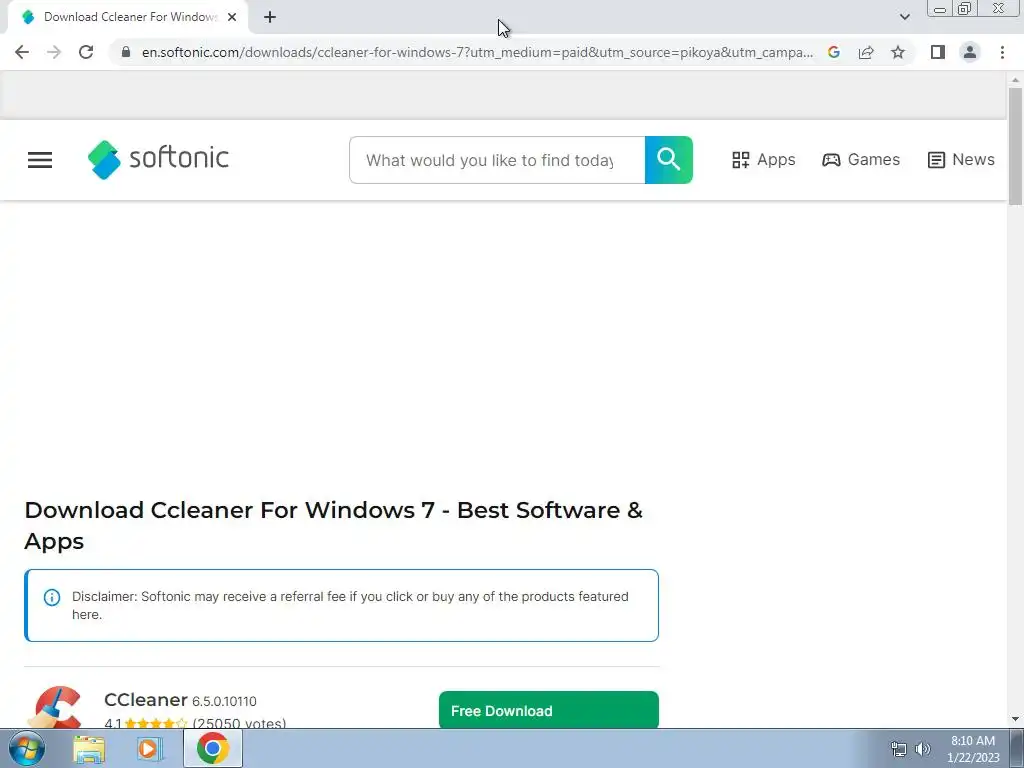Open Windows Explorer from the taskbar

tap(89, 748)
